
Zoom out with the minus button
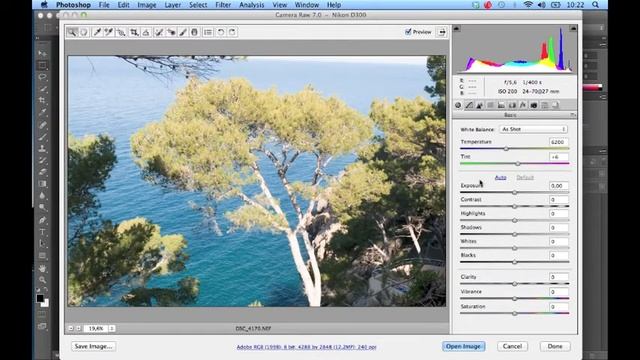coord(71,328)
